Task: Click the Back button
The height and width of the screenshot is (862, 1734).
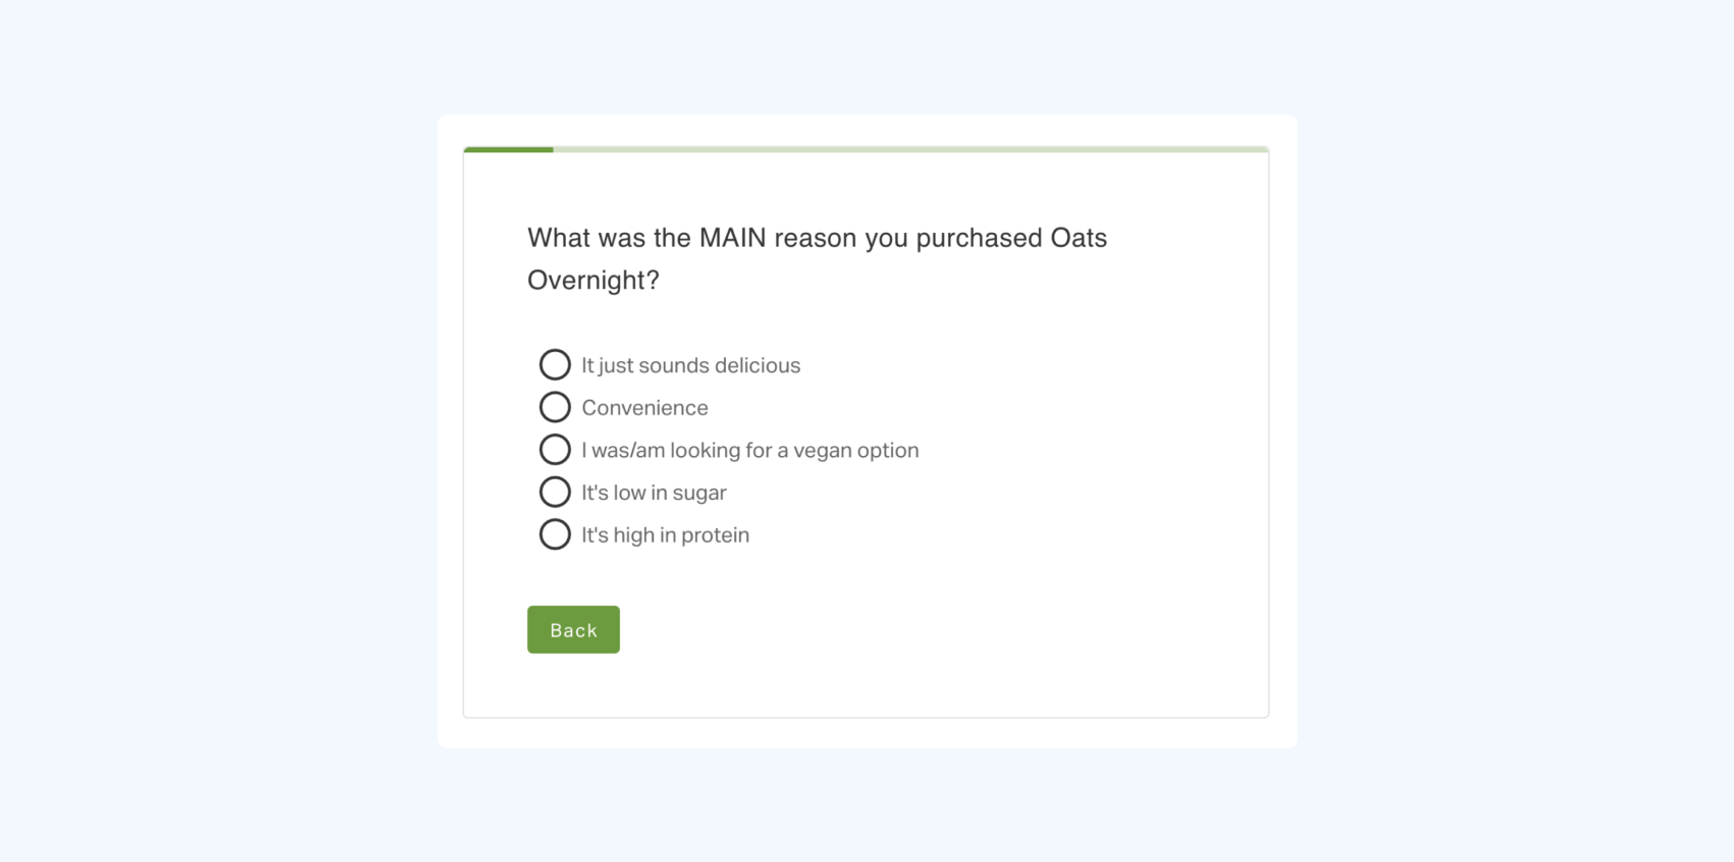Action: click(573, 630)
